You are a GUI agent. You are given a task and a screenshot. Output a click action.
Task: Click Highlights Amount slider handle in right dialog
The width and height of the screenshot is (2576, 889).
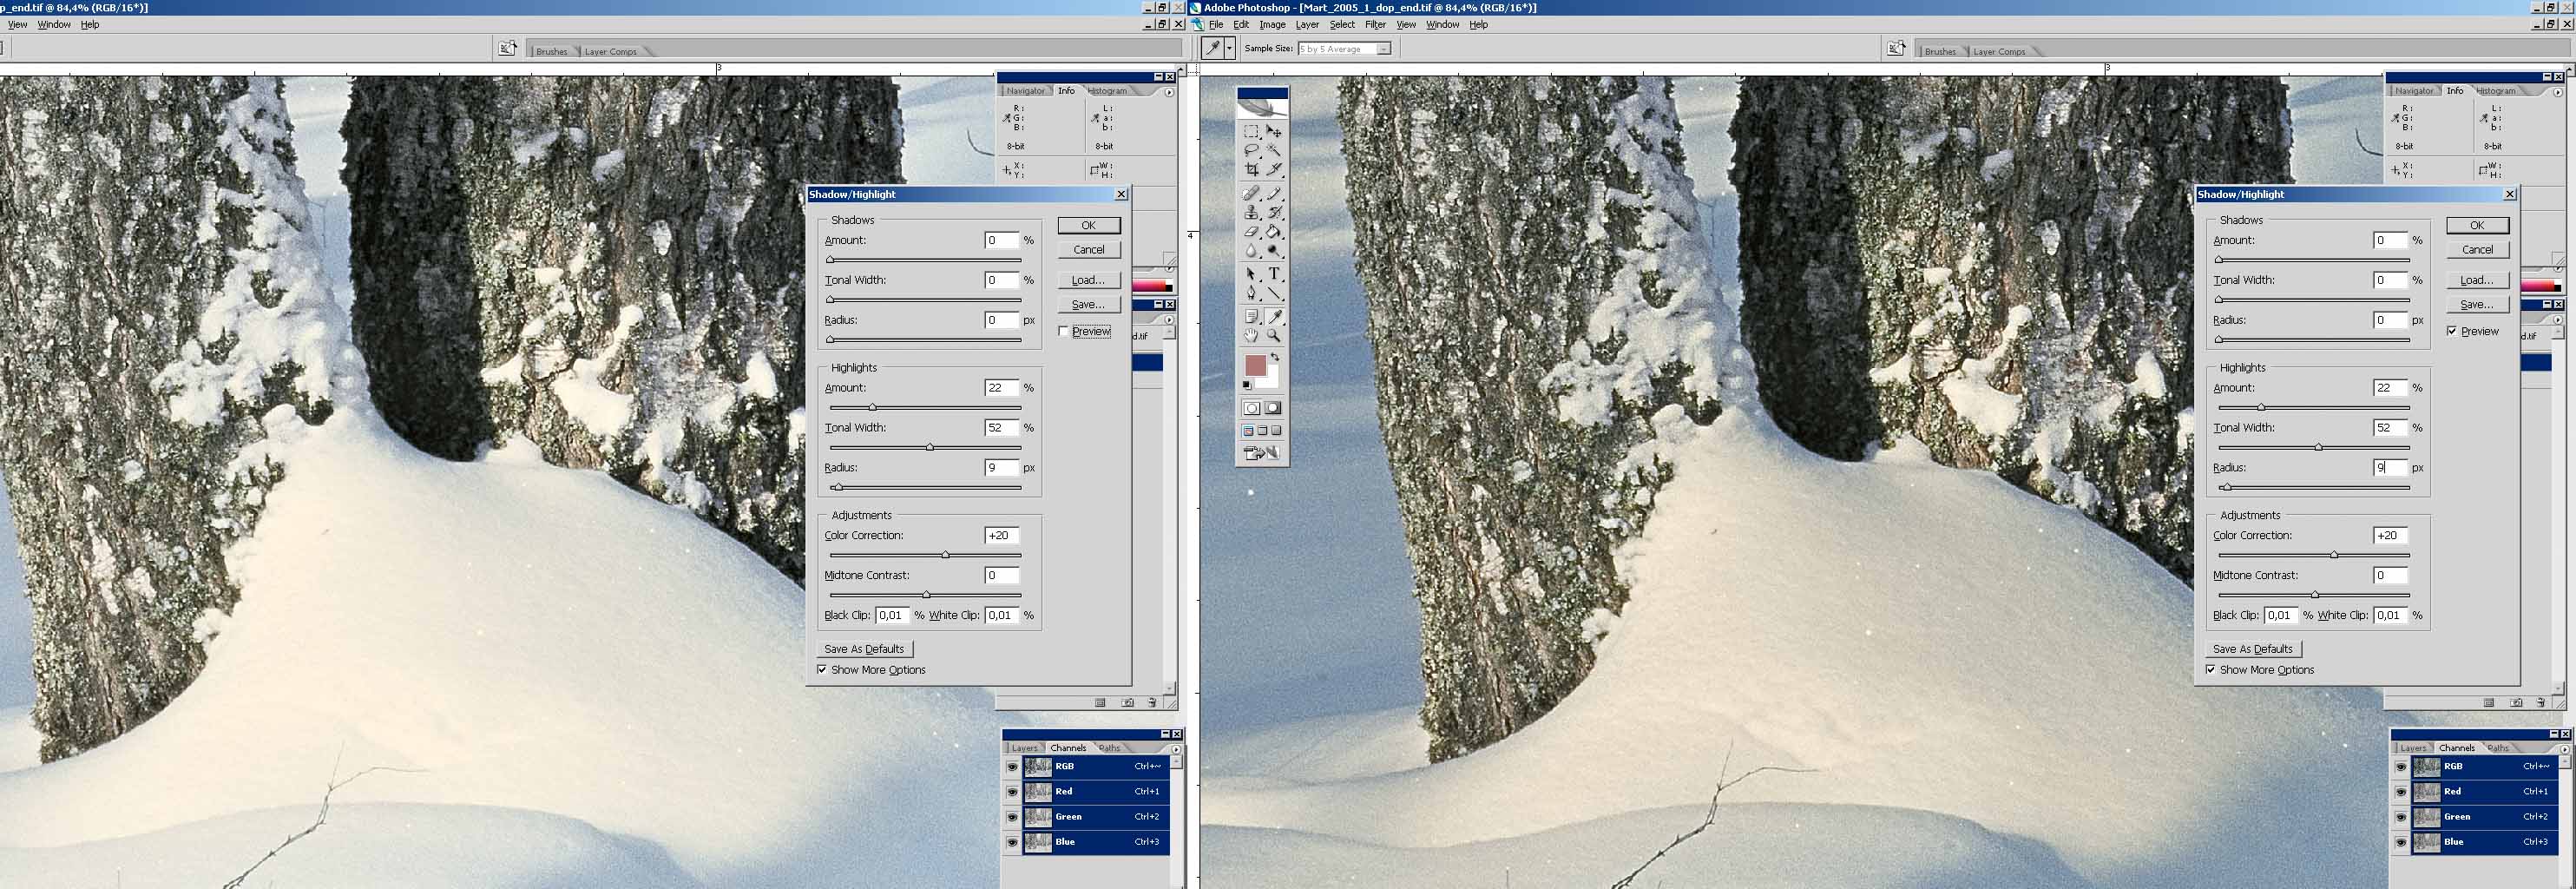(x=2260, y=407)
